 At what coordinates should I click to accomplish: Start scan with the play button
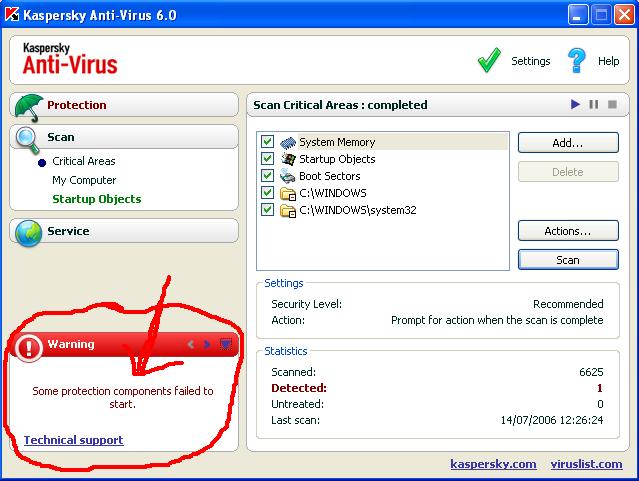[x=575, y=104]
